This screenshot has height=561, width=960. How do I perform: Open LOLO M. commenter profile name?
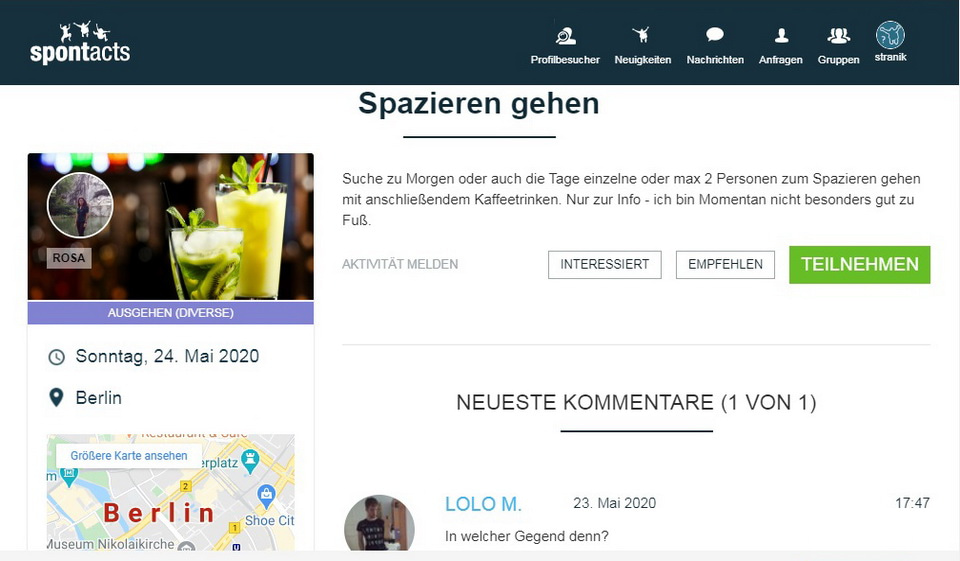(x=483, y=504)
